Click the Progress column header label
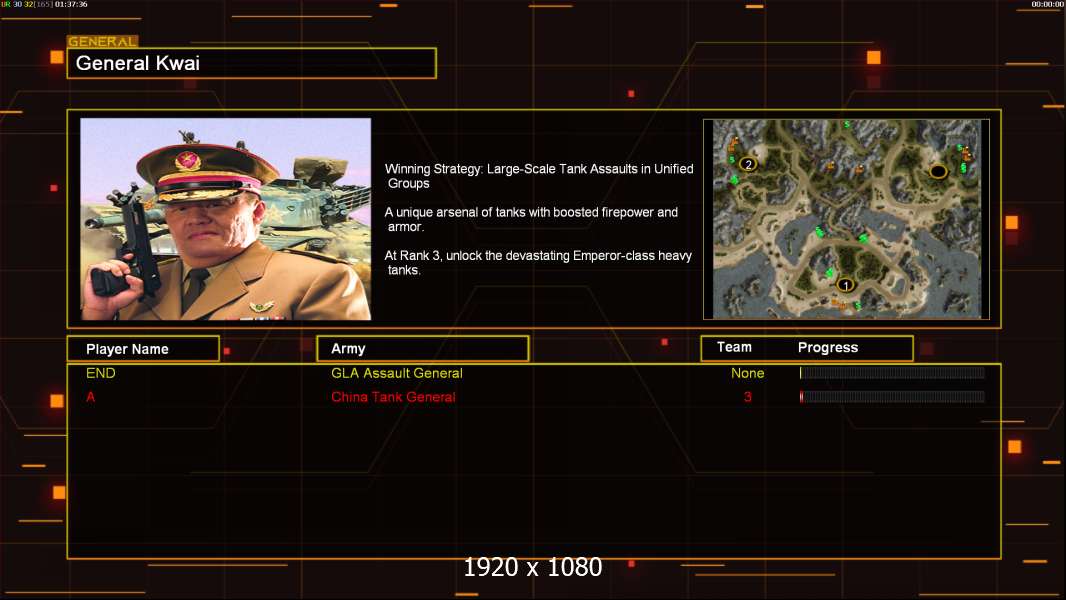Image resolution: width=1066 pixels, height=600 pixels. tap(827, 347)
